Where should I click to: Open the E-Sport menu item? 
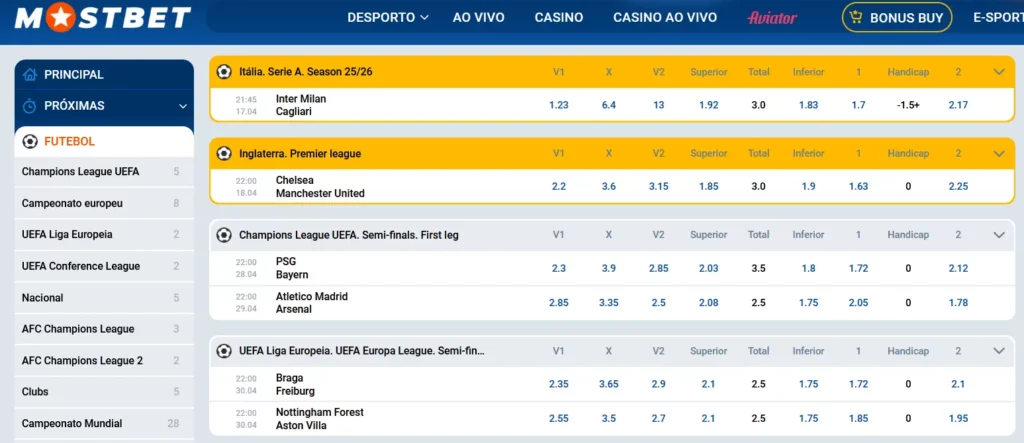coord(998,18)
